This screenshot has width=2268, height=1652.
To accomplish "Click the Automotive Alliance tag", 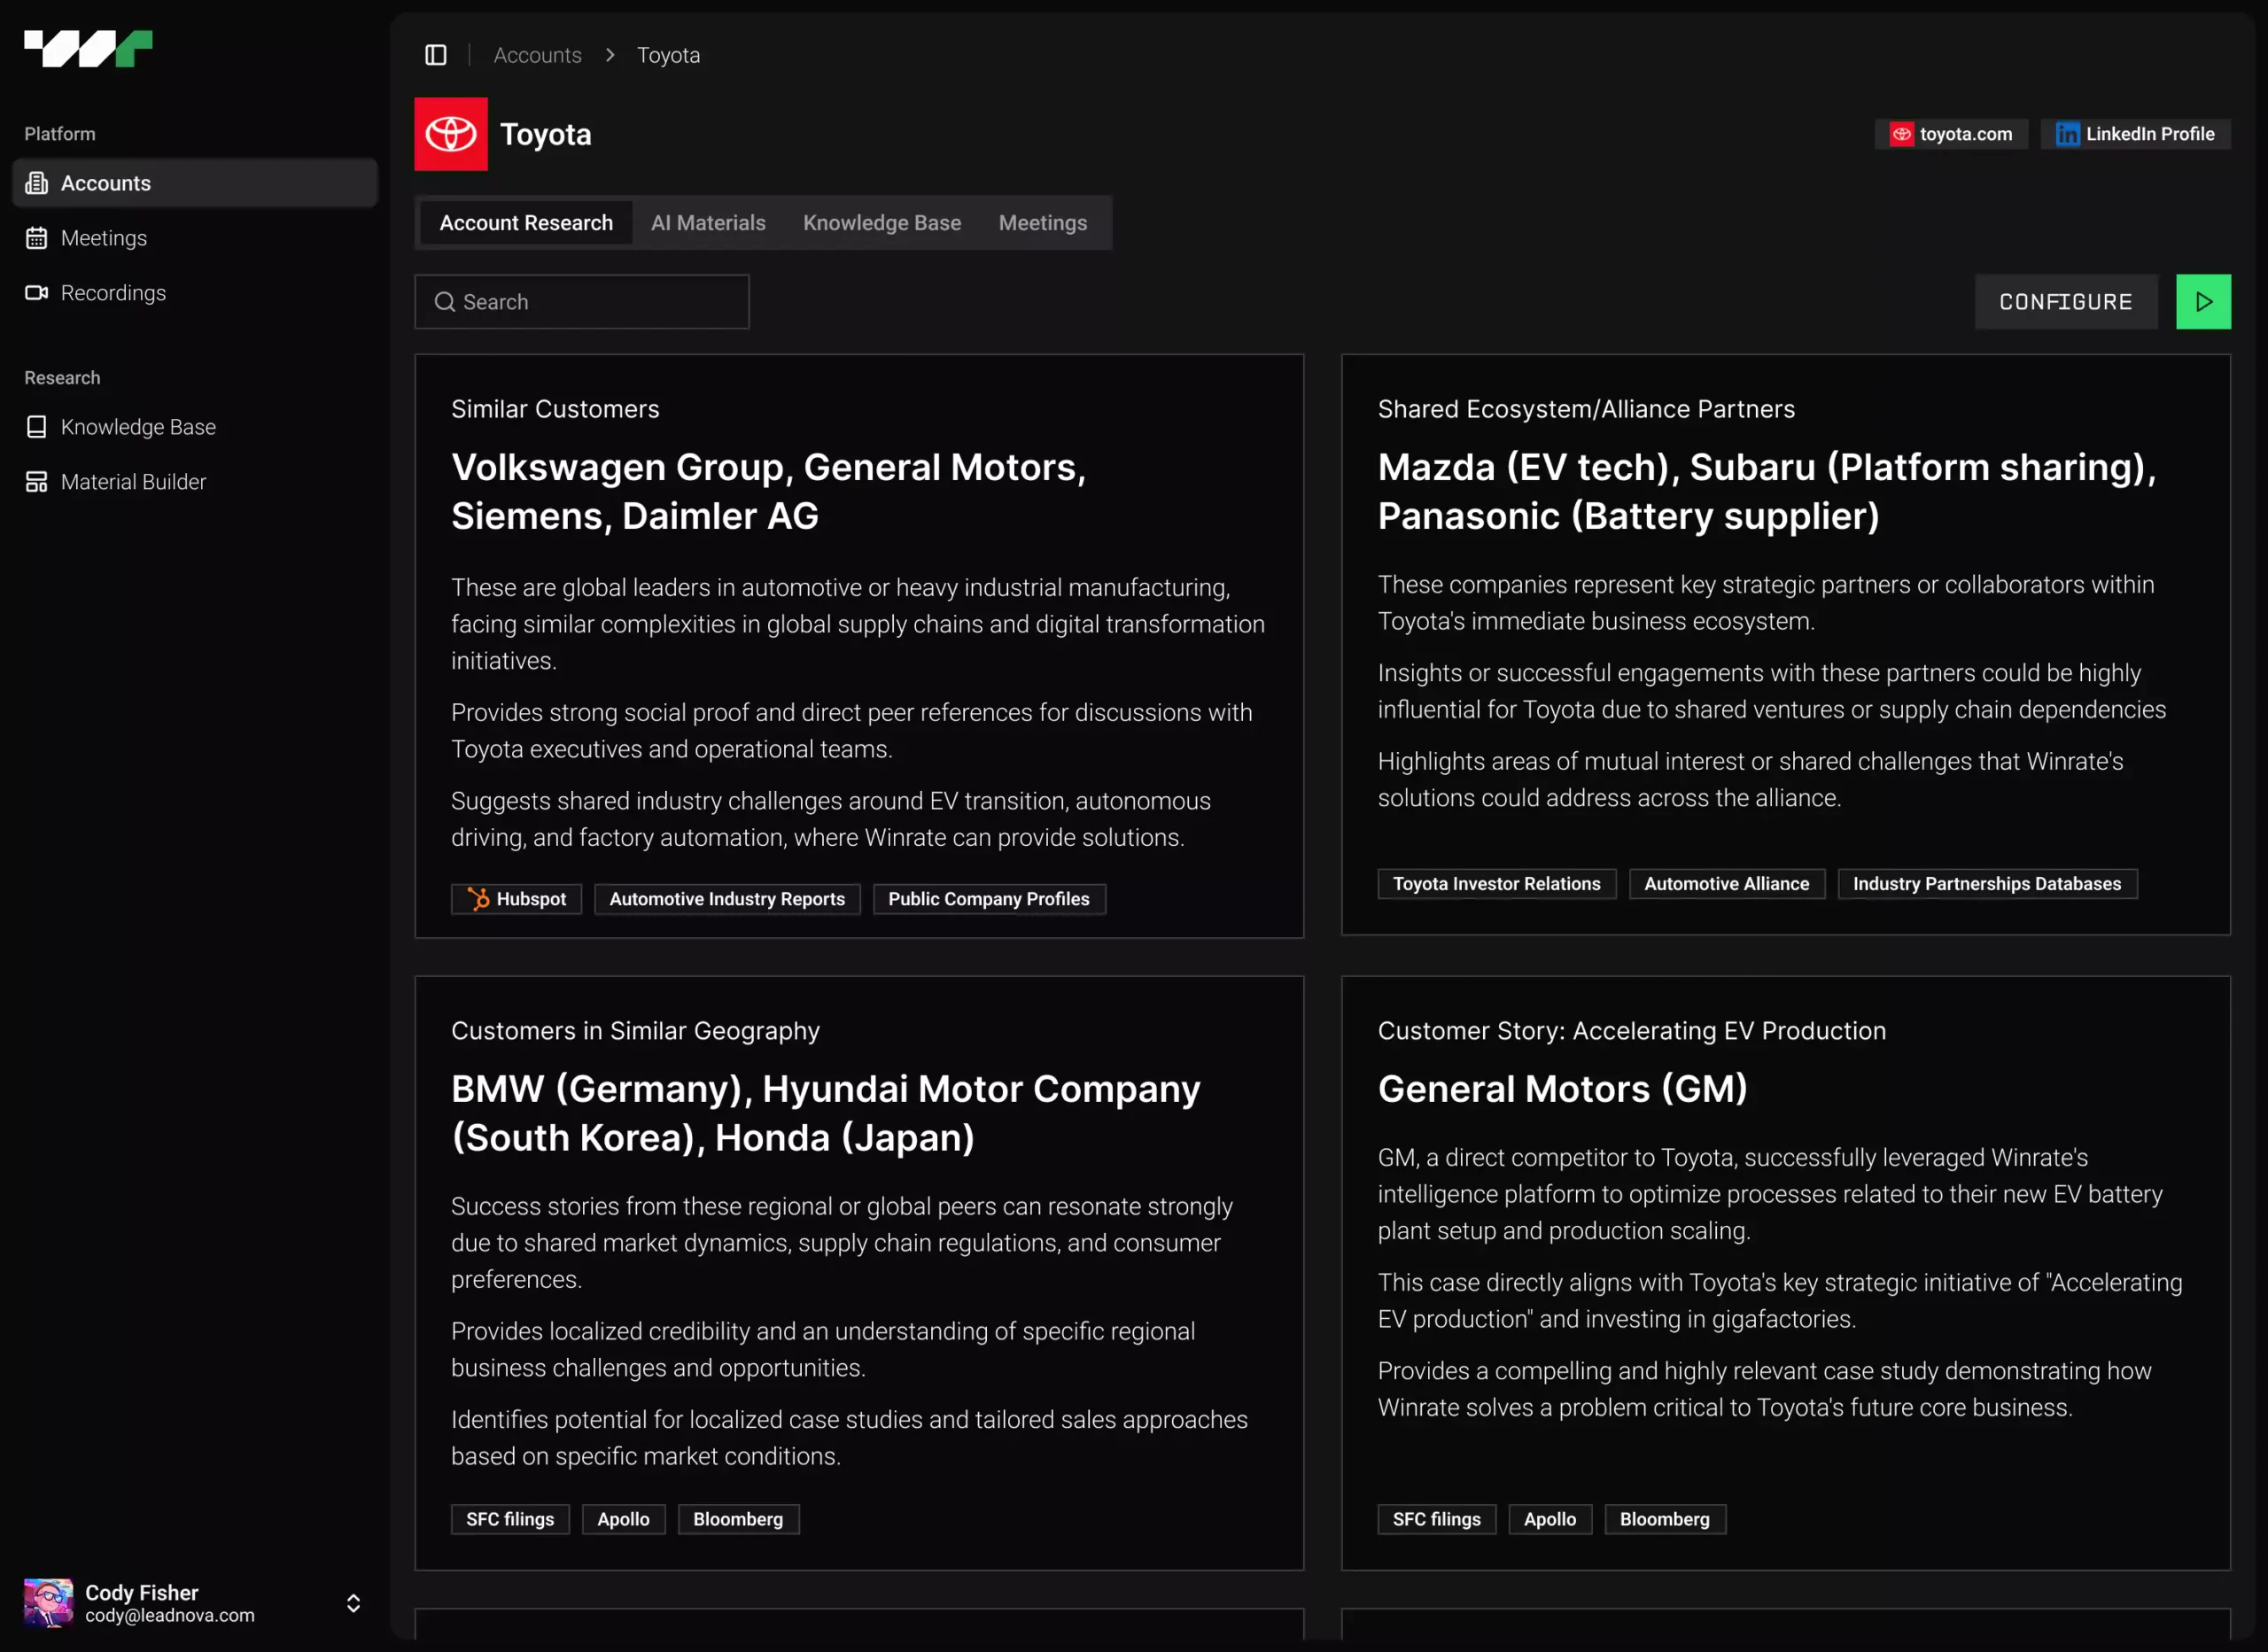I will click(x=1727, y=884).
